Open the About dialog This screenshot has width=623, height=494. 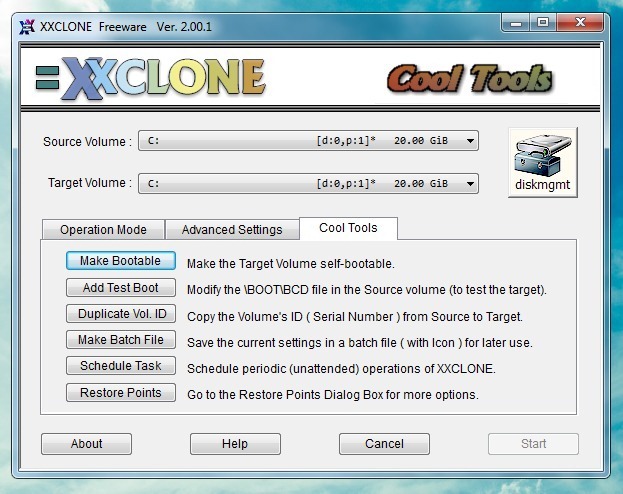coord(86,444)
